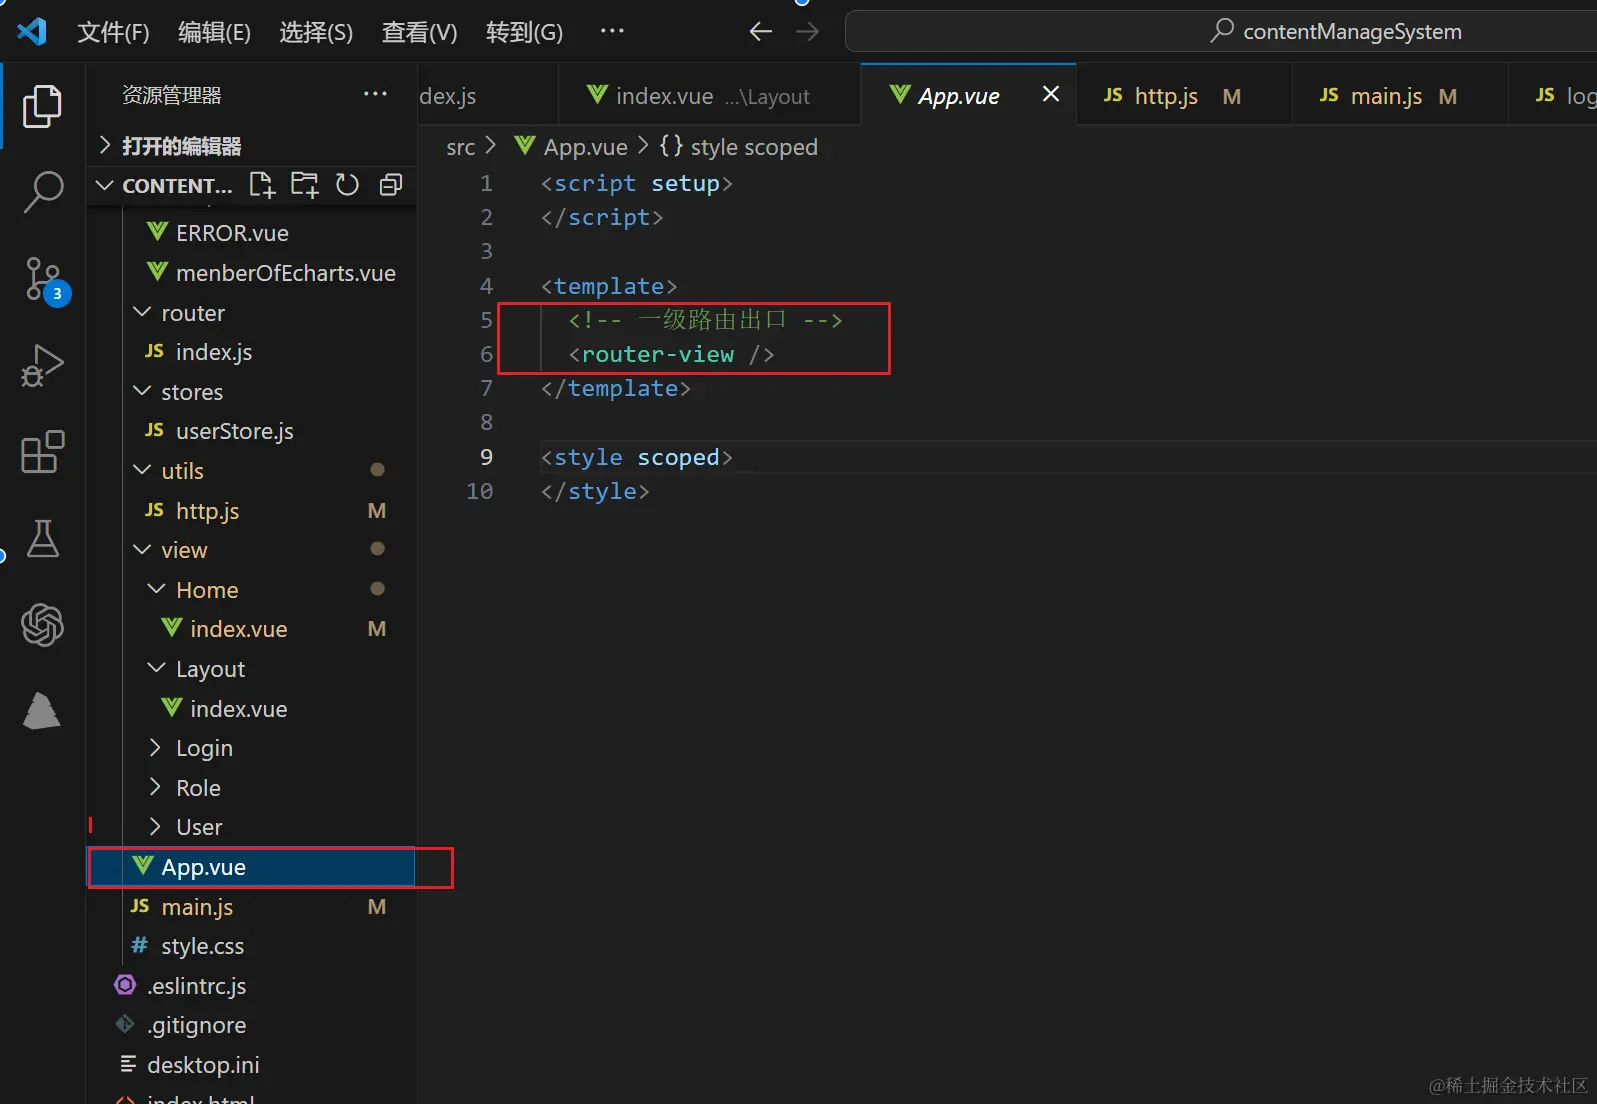
Task: Open the overflow menu in menu bar
Action: 612,31
